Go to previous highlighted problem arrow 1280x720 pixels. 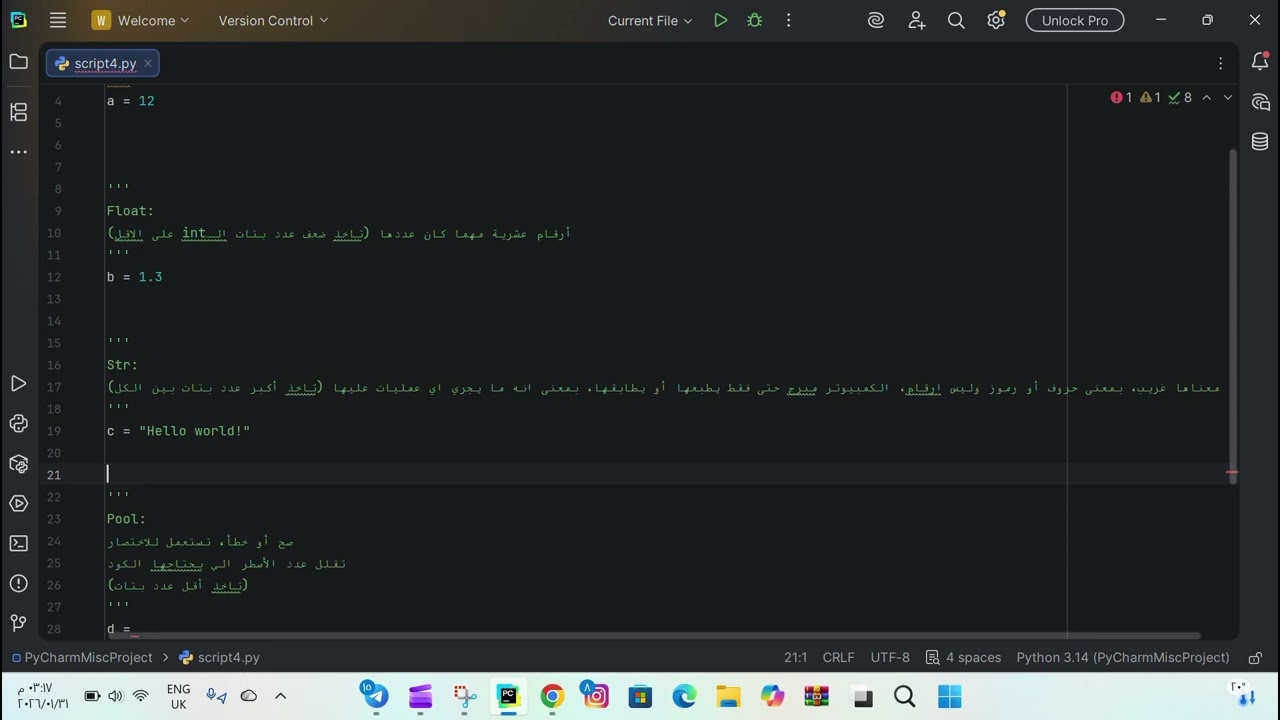[1206, 97]
